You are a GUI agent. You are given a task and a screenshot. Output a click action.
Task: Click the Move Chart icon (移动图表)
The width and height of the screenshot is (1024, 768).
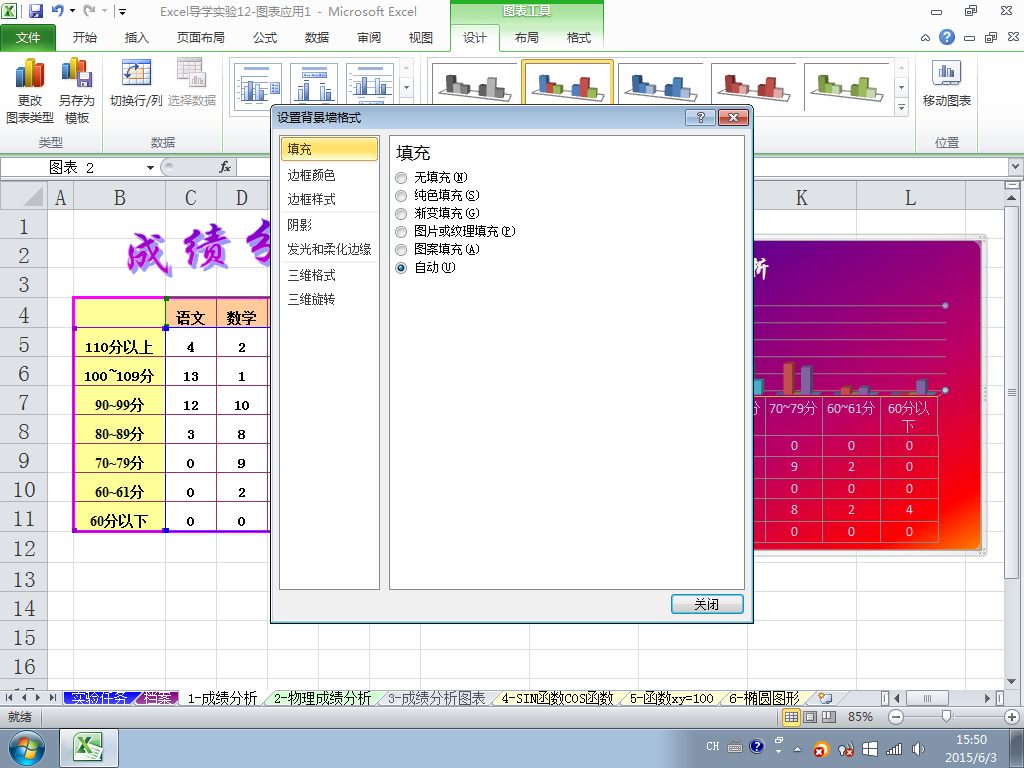(x=946, y=83)
